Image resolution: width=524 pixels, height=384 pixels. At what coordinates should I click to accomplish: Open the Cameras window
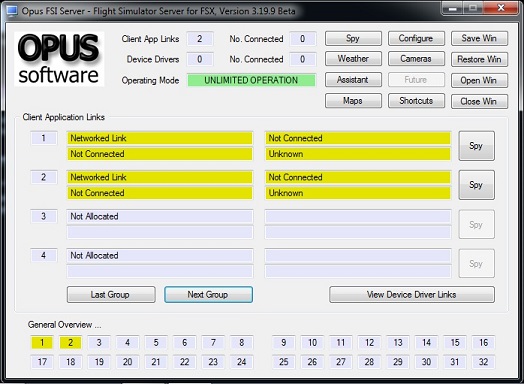tap(416, 59)
